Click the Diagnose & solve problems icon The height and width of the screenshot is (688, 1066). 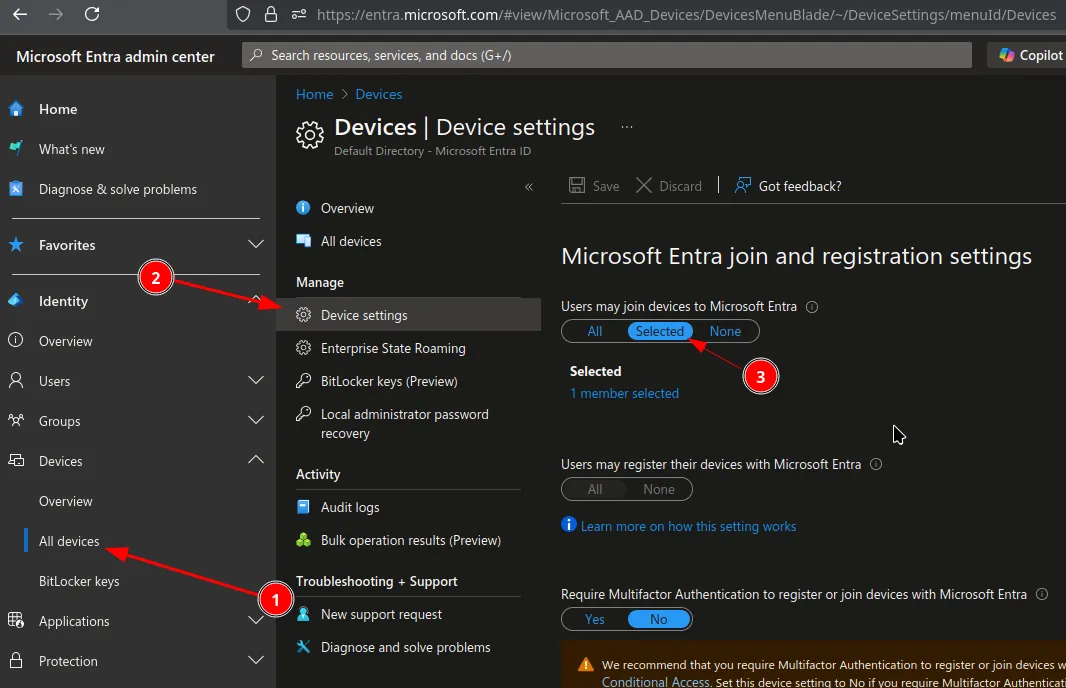16,189
